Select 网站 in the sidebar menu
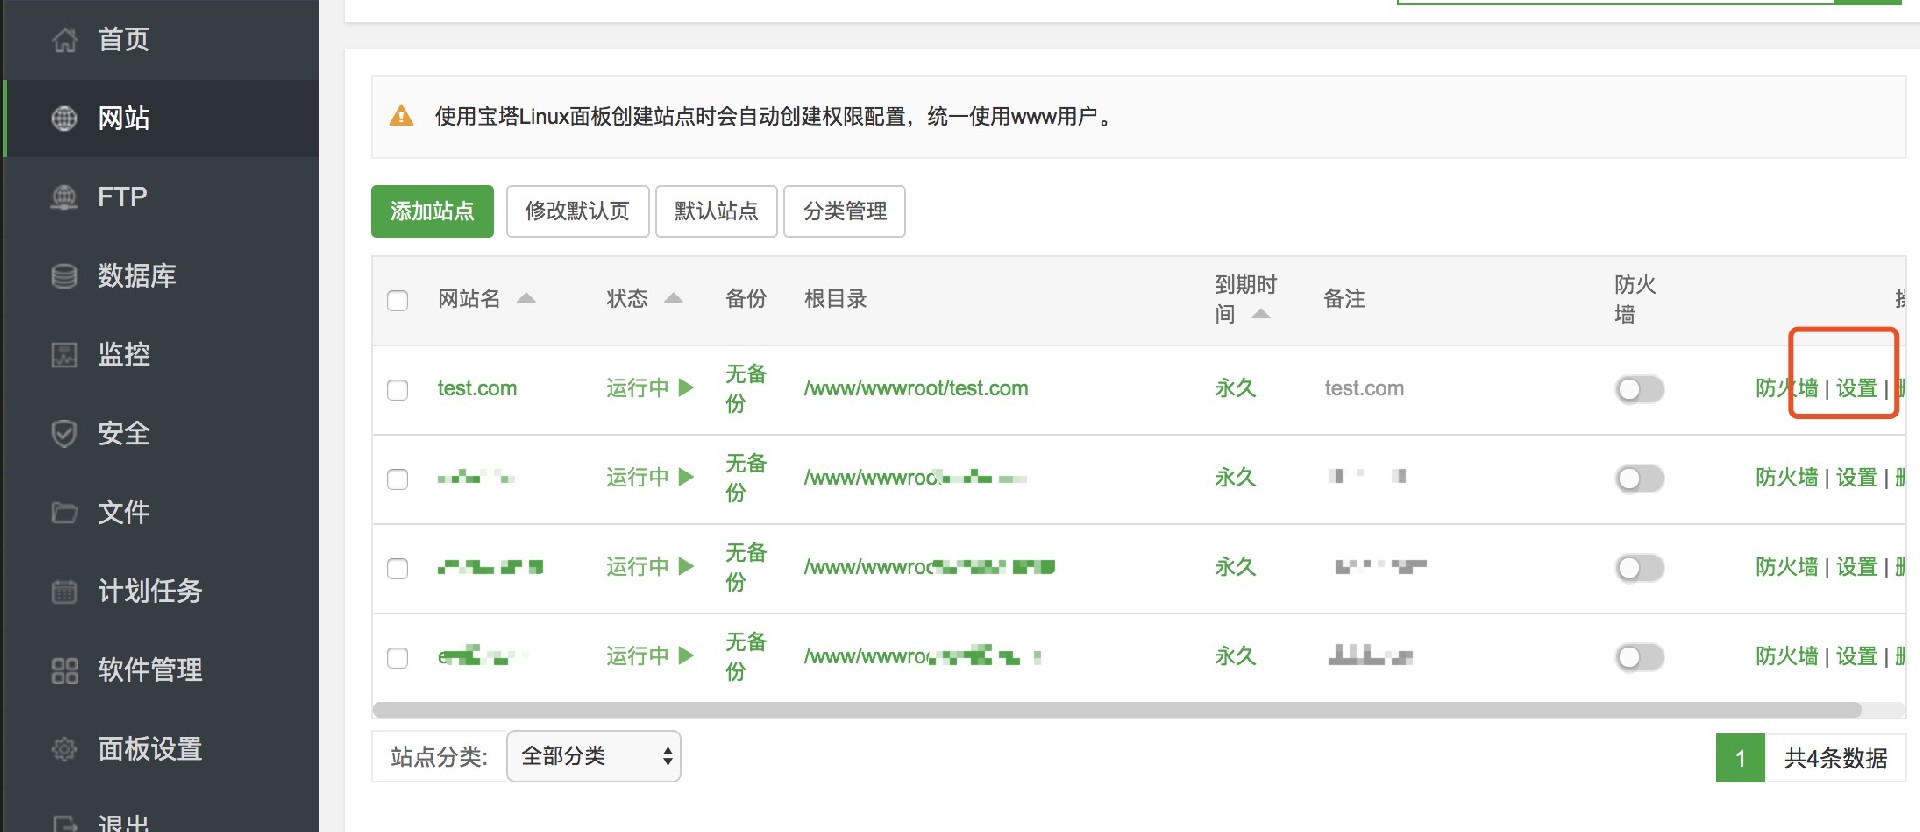The height and width of the screenshot is (832, 1920). coord(124,118)
